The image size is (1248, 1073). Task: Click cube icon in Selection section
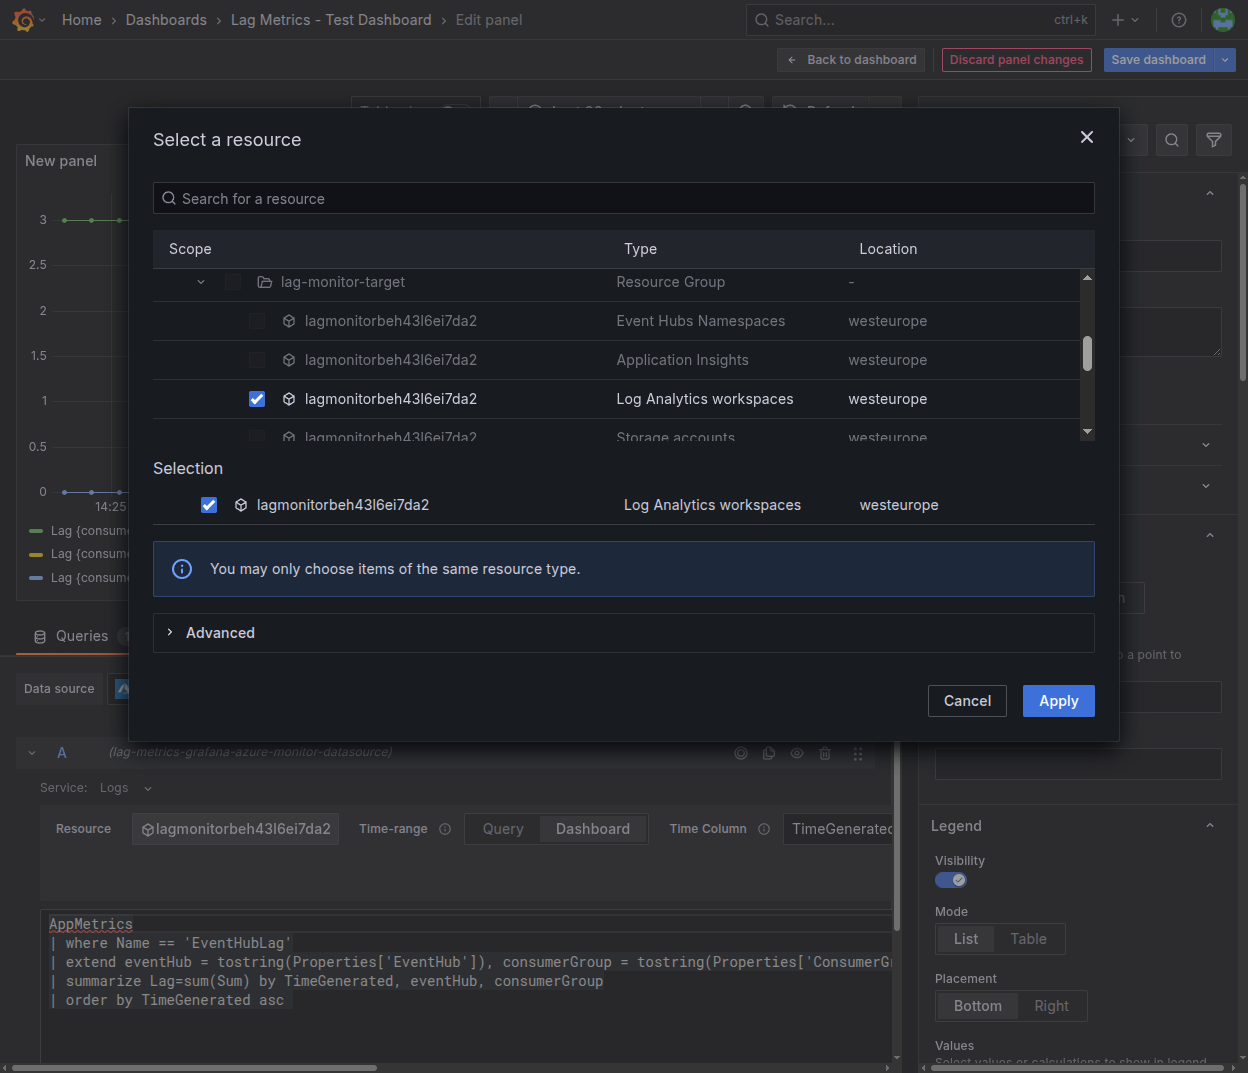tap(241, 505)
